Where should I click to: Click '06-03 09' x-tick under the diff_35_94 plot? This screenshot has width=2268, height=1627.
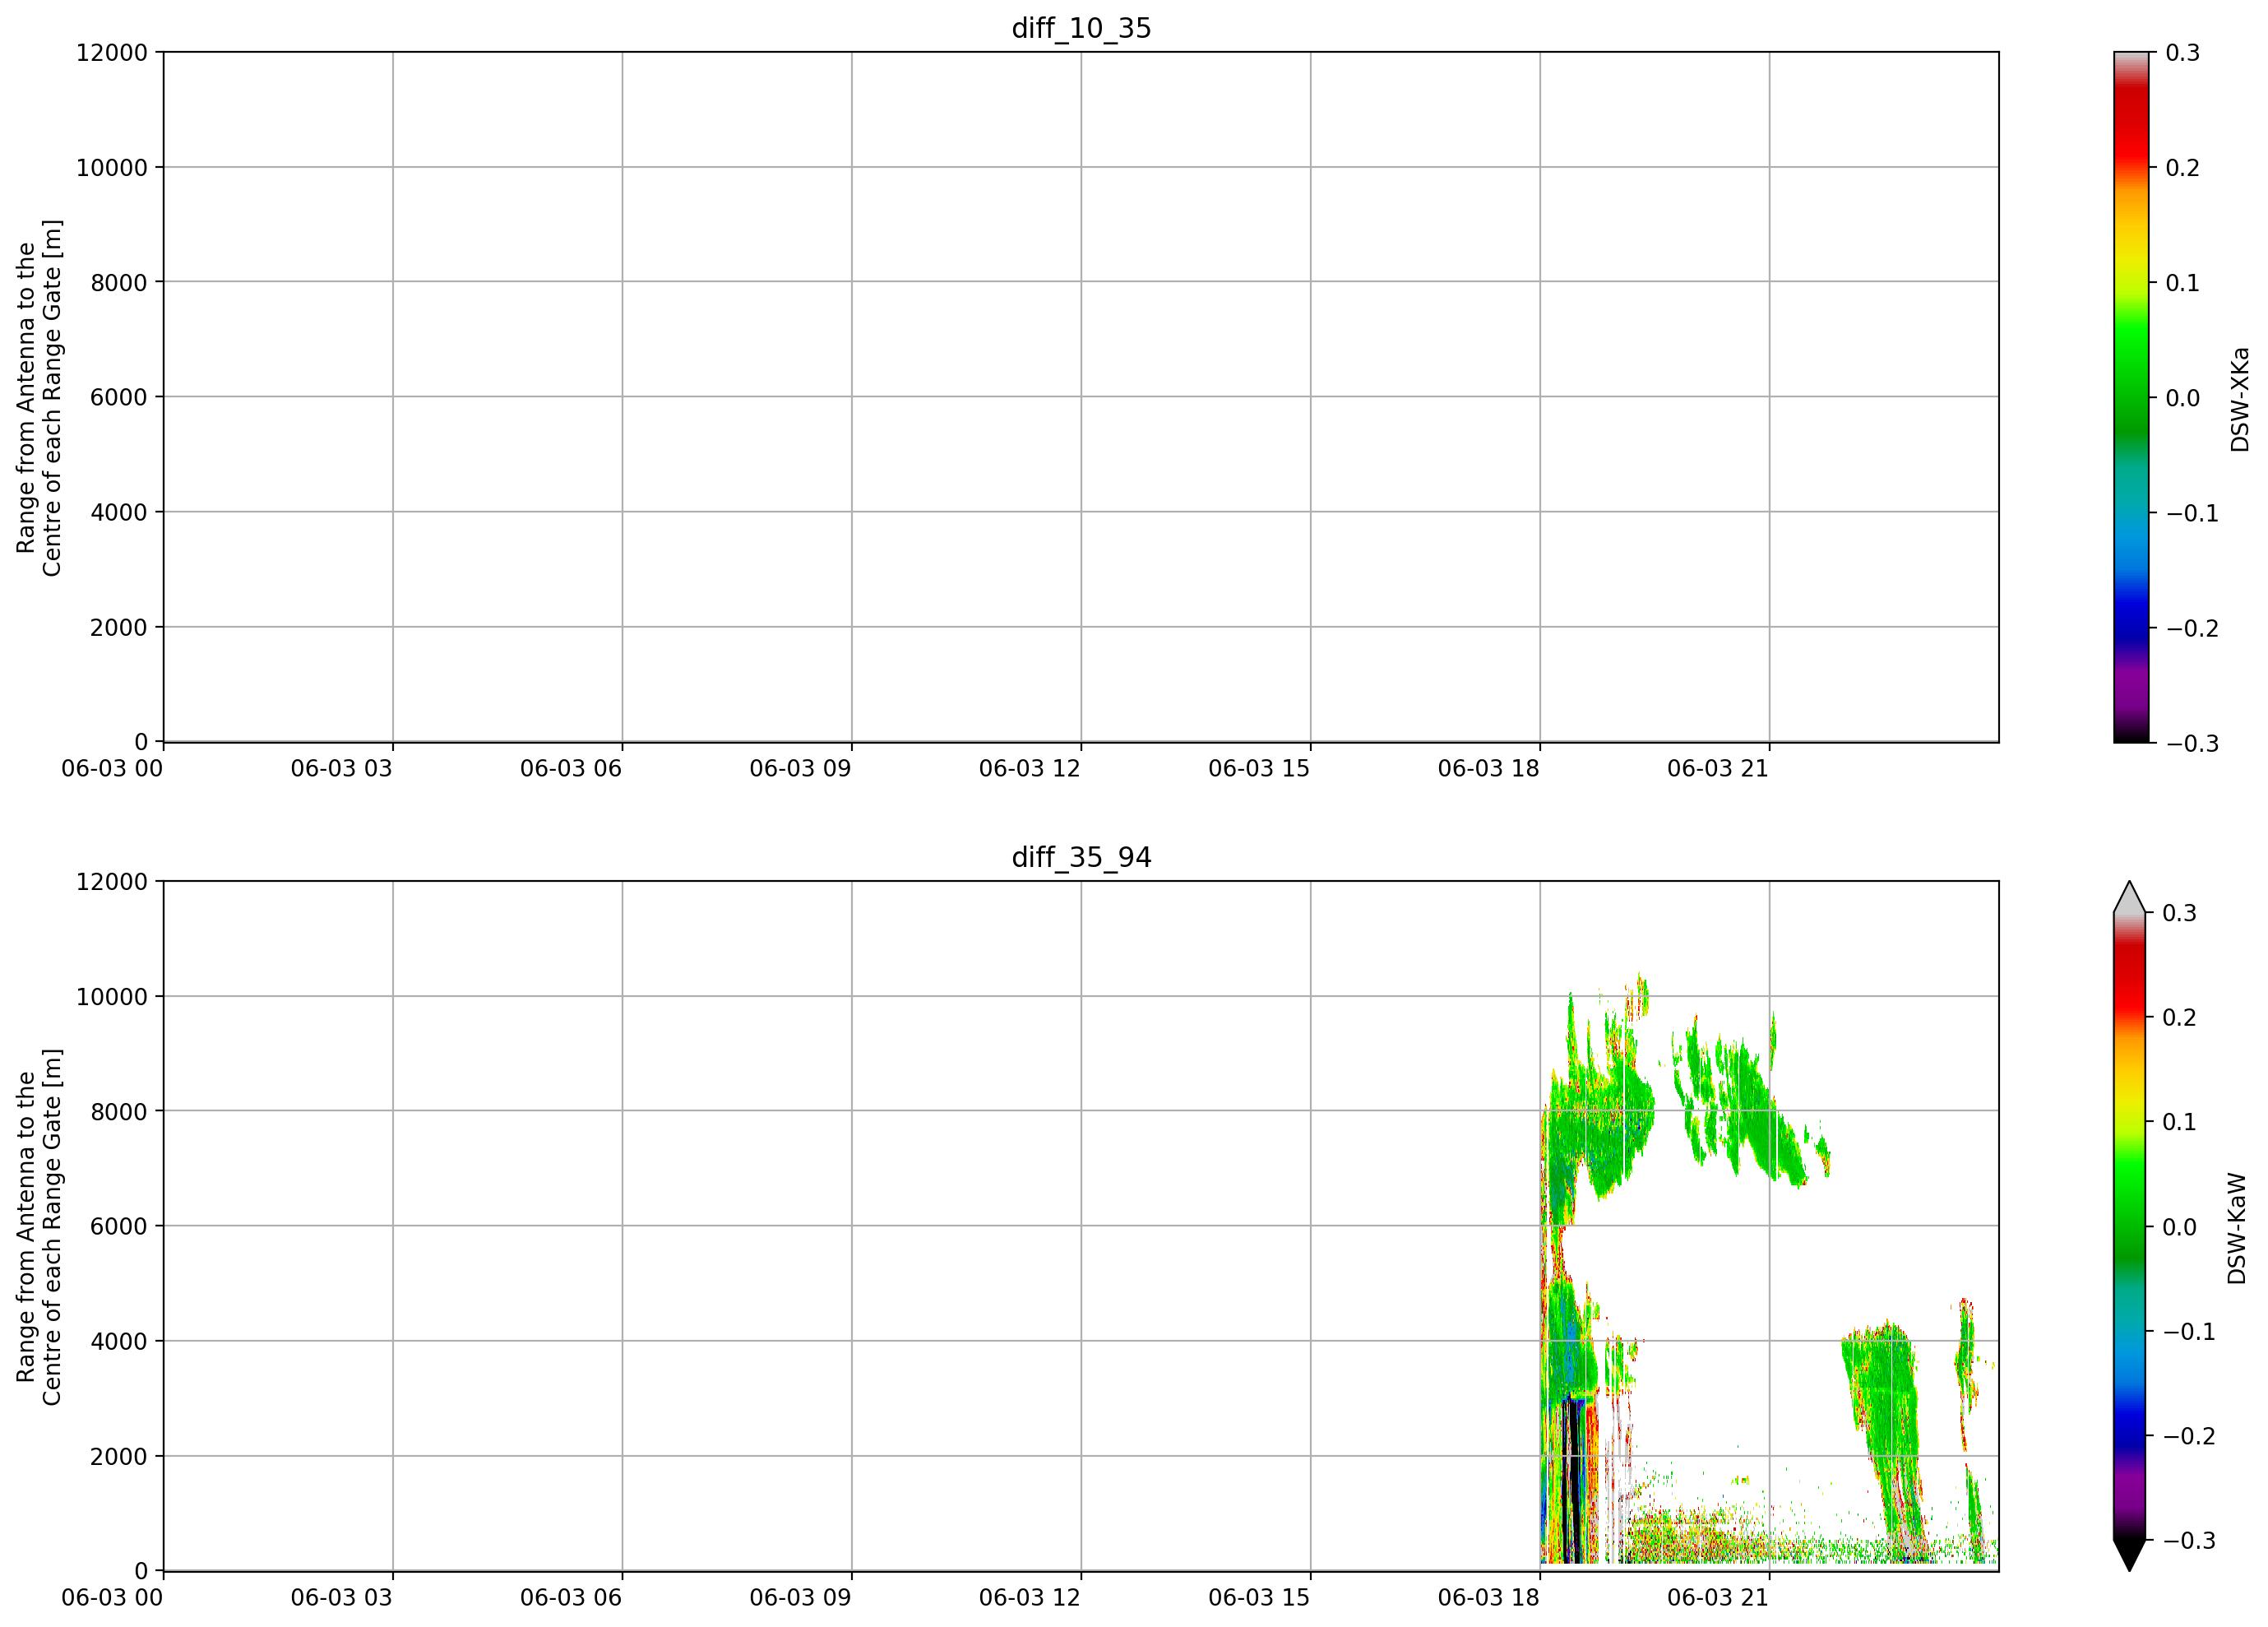[x=800, y=1598]
